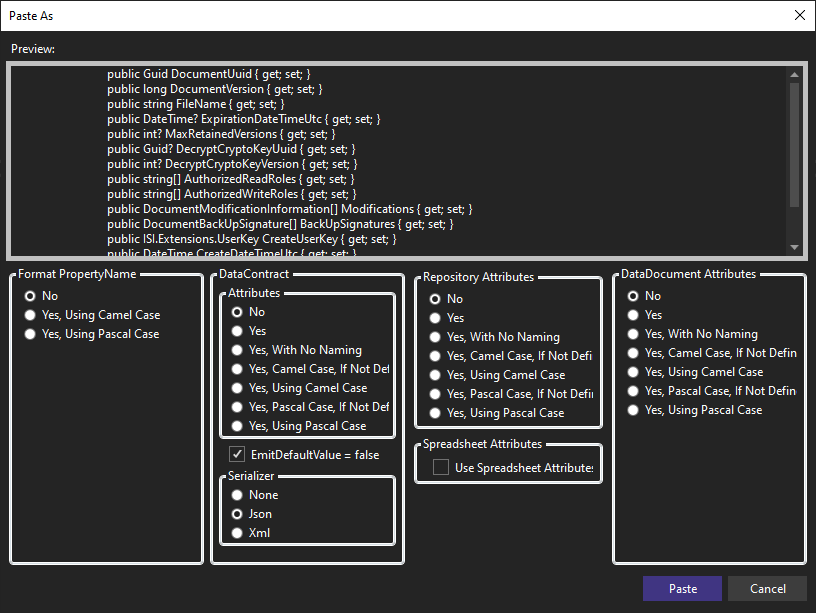Choose DataDocument Attributes Yes, Using Pascal Case
This screenshot has height=613, width=816.
click(x=633, y=410)
